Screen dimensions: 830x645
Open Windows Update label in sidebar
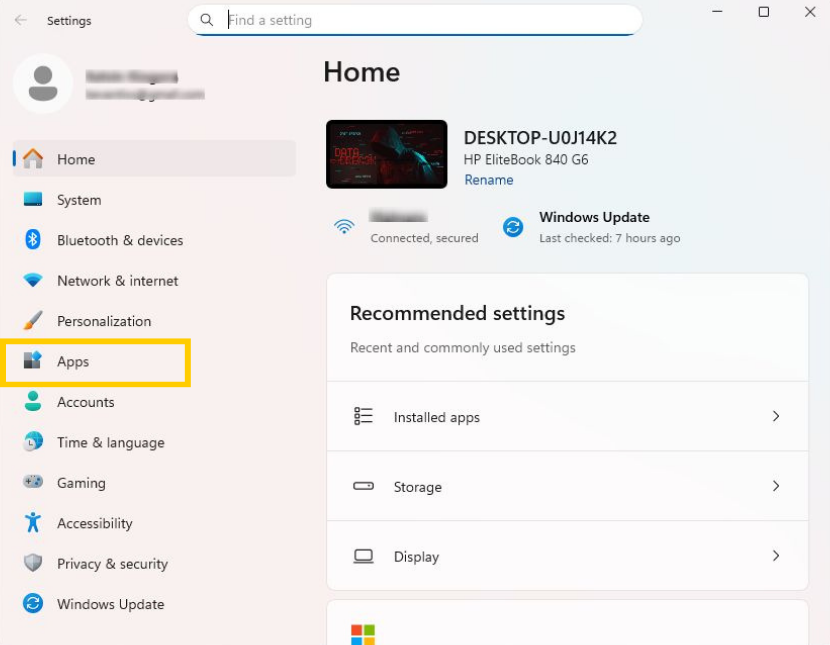click(111, 604)
